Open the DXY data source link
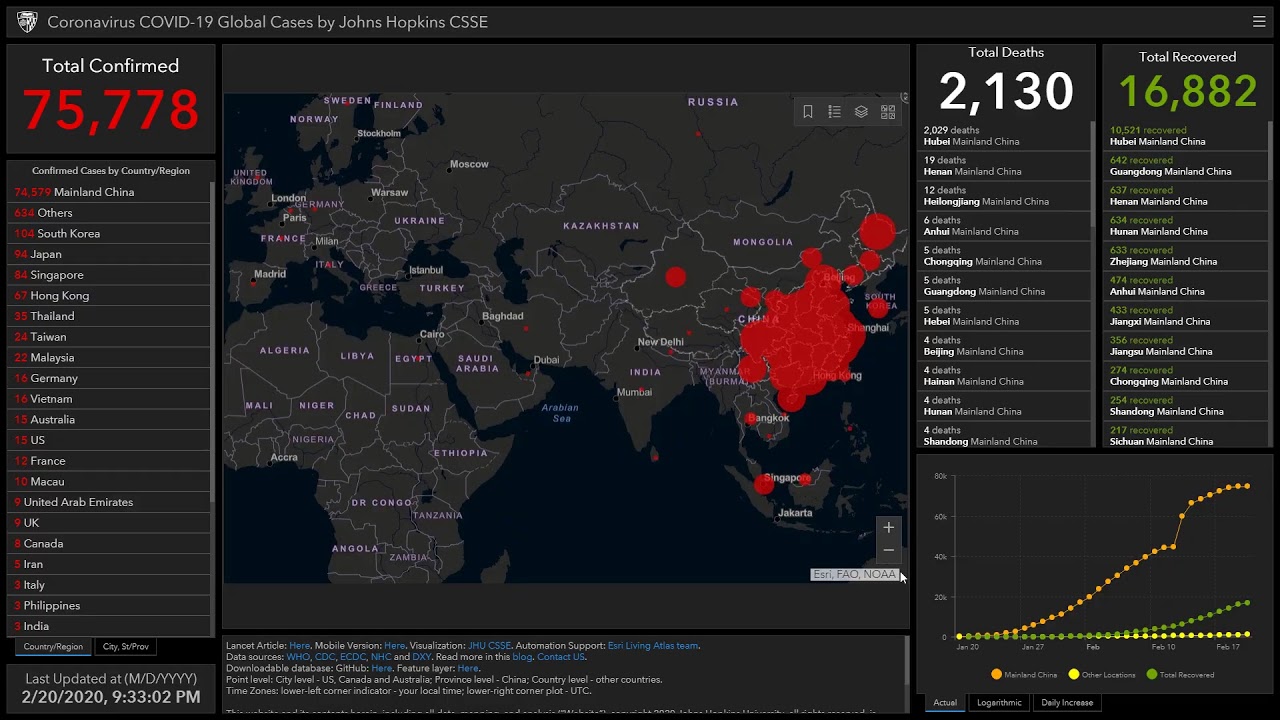 click(422, 657)
